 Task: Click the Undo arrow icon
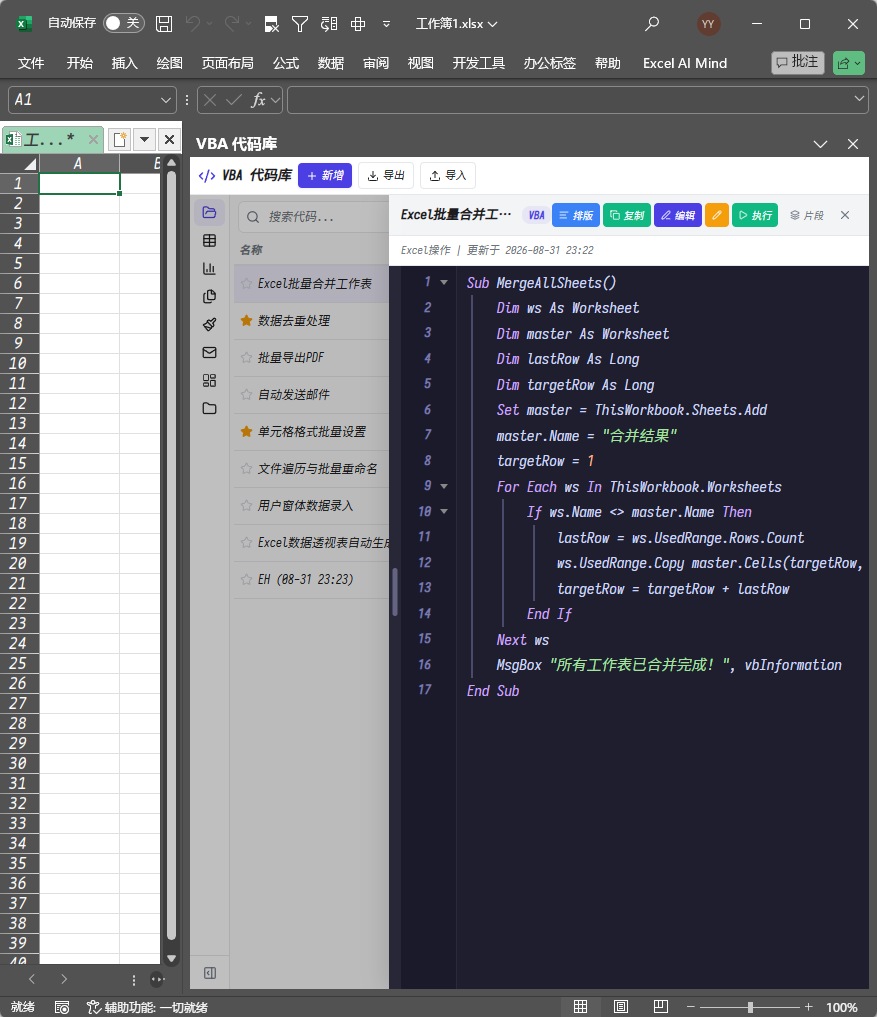coord(193,24)
